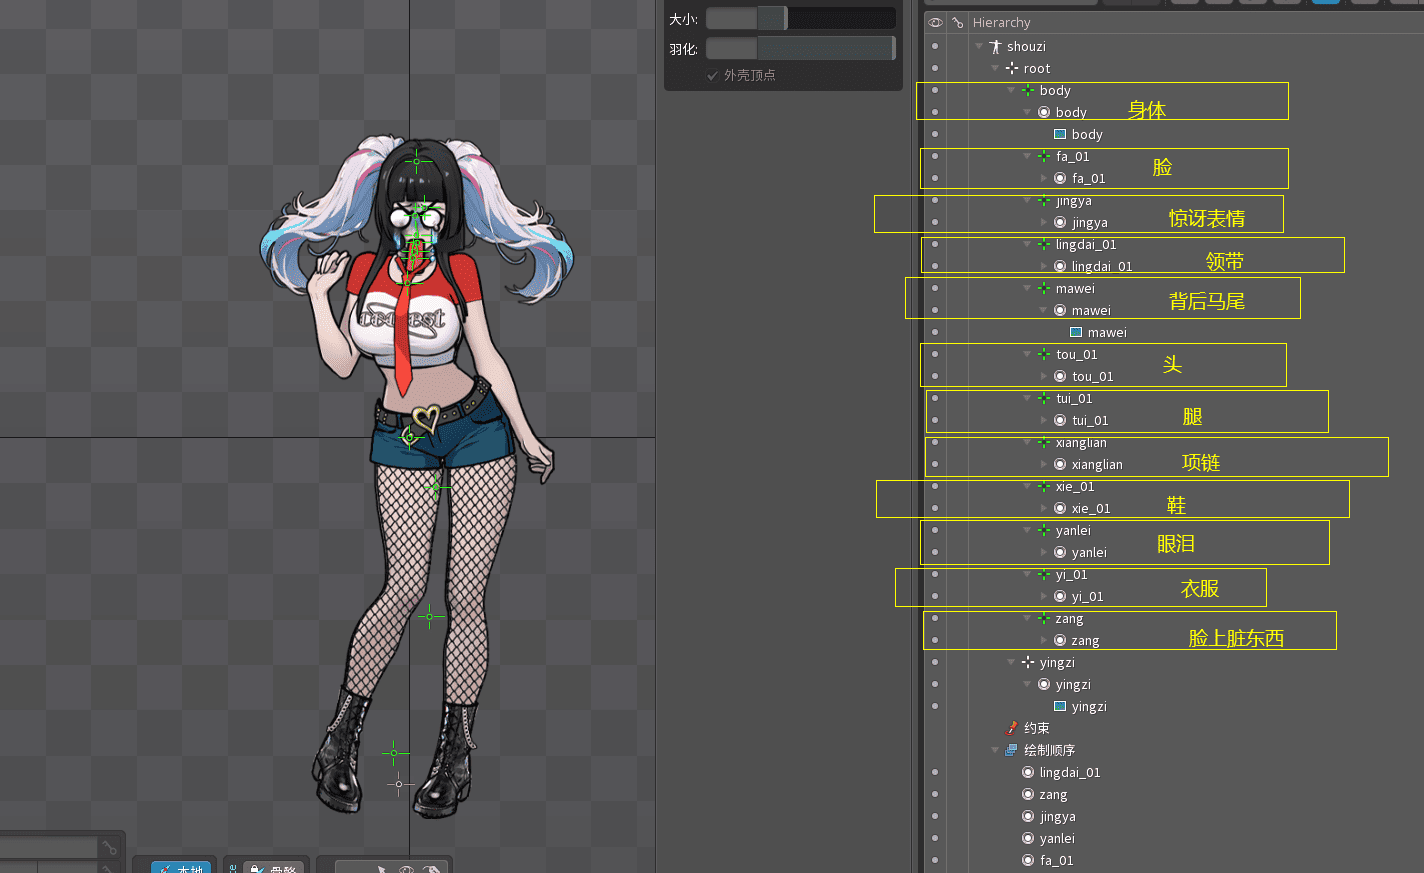Hide the yingzi image attachment row

(935, 707)
